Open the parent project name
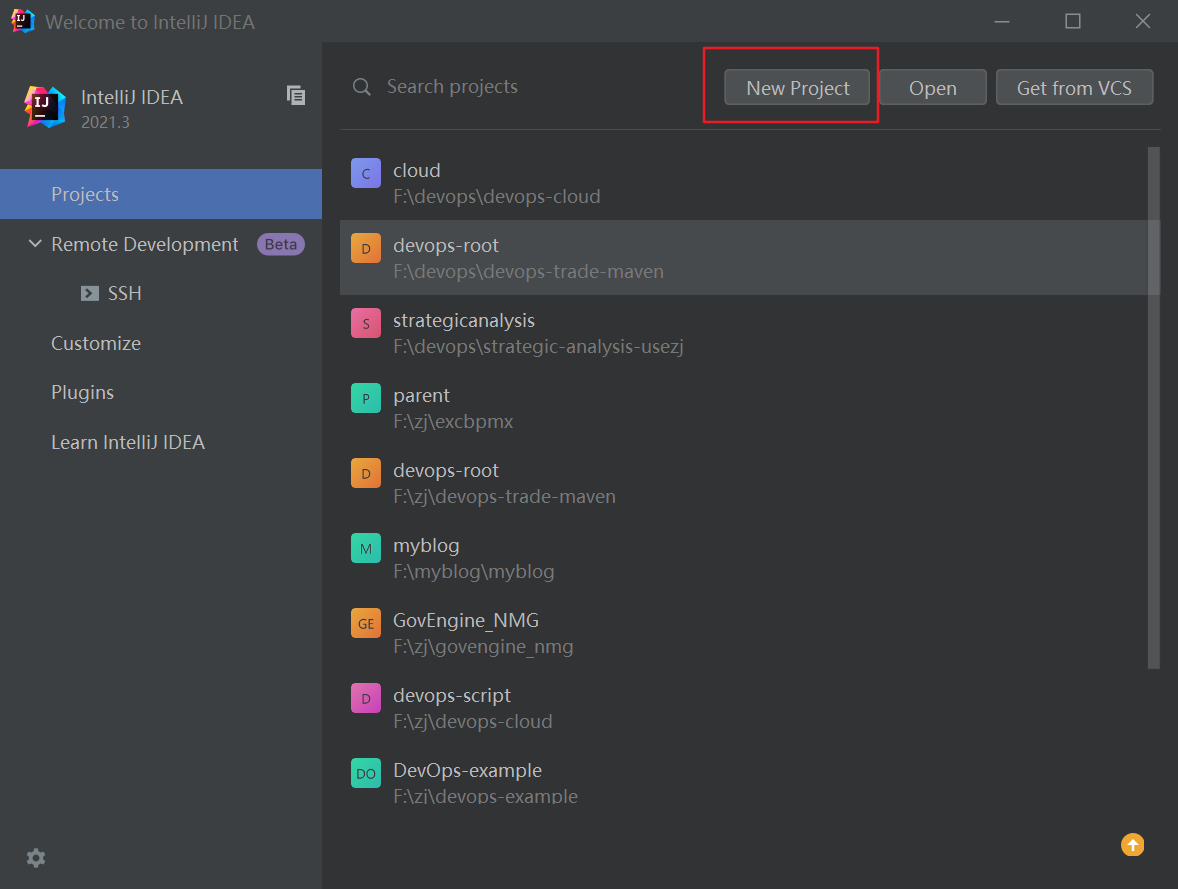This screenshot has width=1178, height=889. [x=421, y=395]
